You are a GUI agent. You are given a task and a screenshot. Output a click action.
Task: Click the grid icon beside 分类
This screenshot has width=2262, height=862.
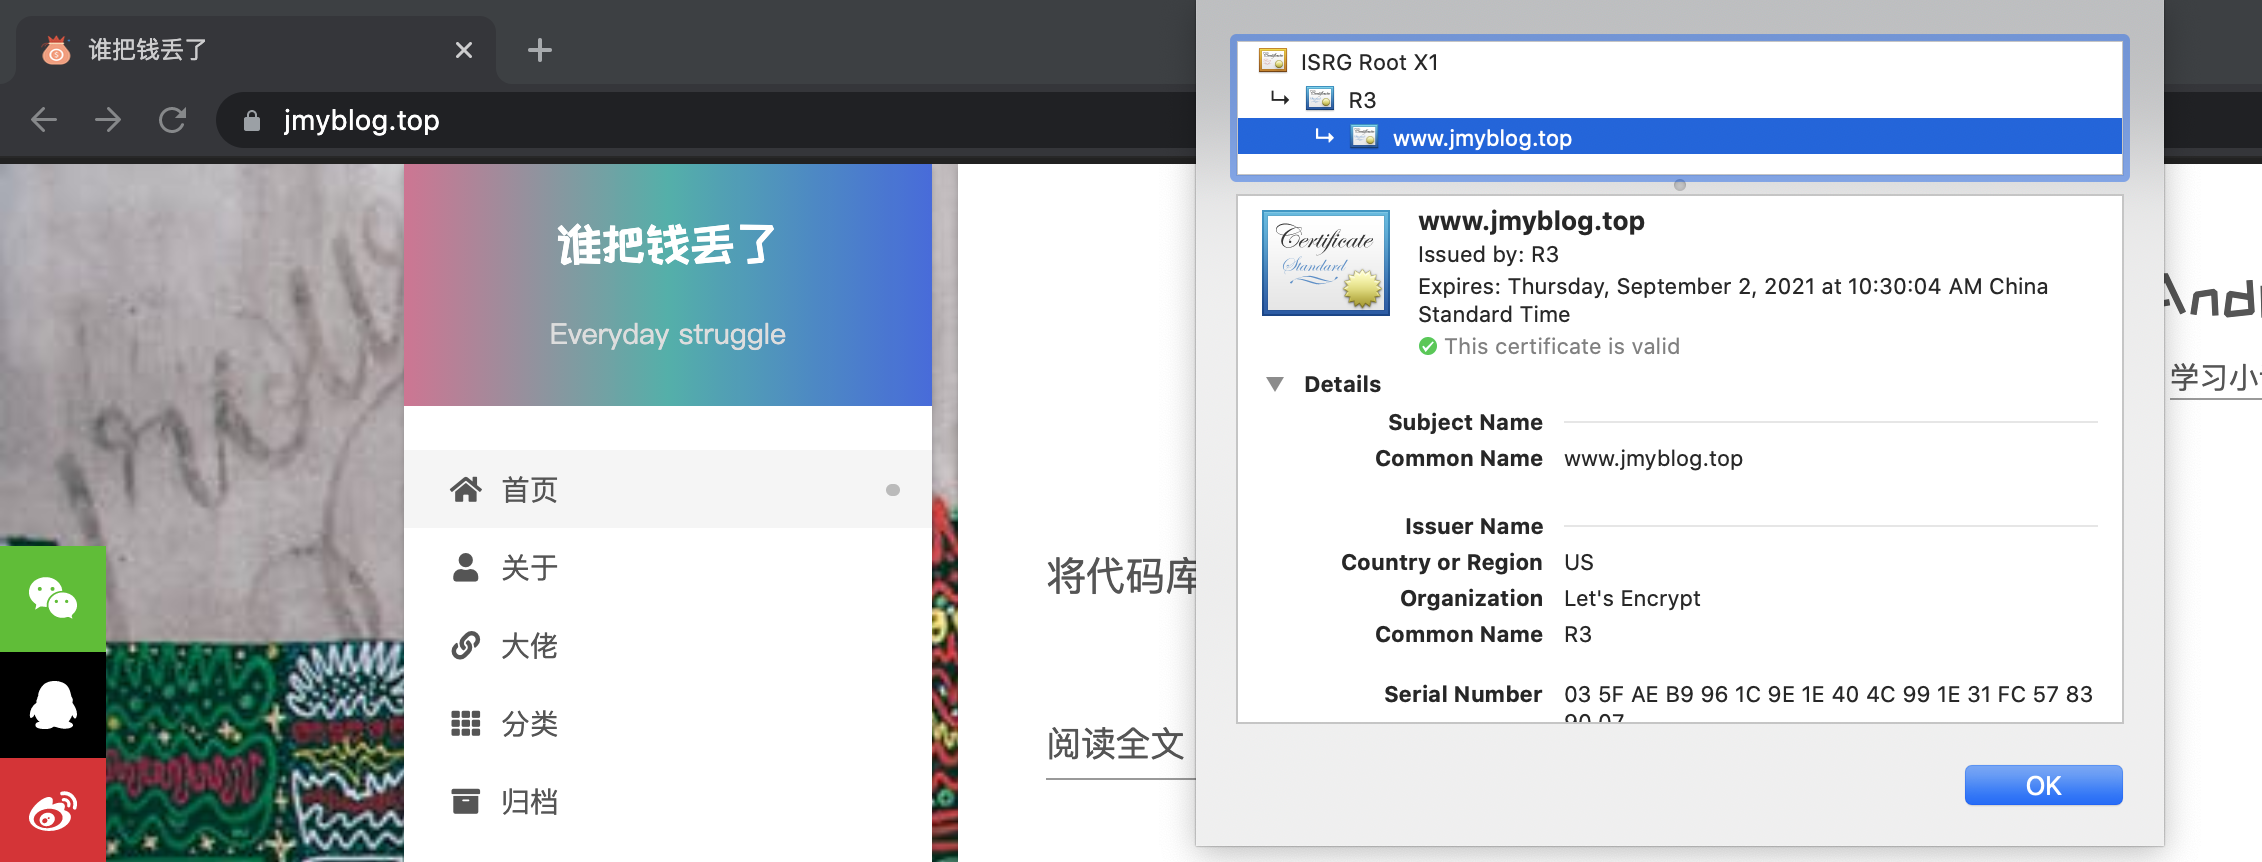pyautogui.click(x=465, y=723)
